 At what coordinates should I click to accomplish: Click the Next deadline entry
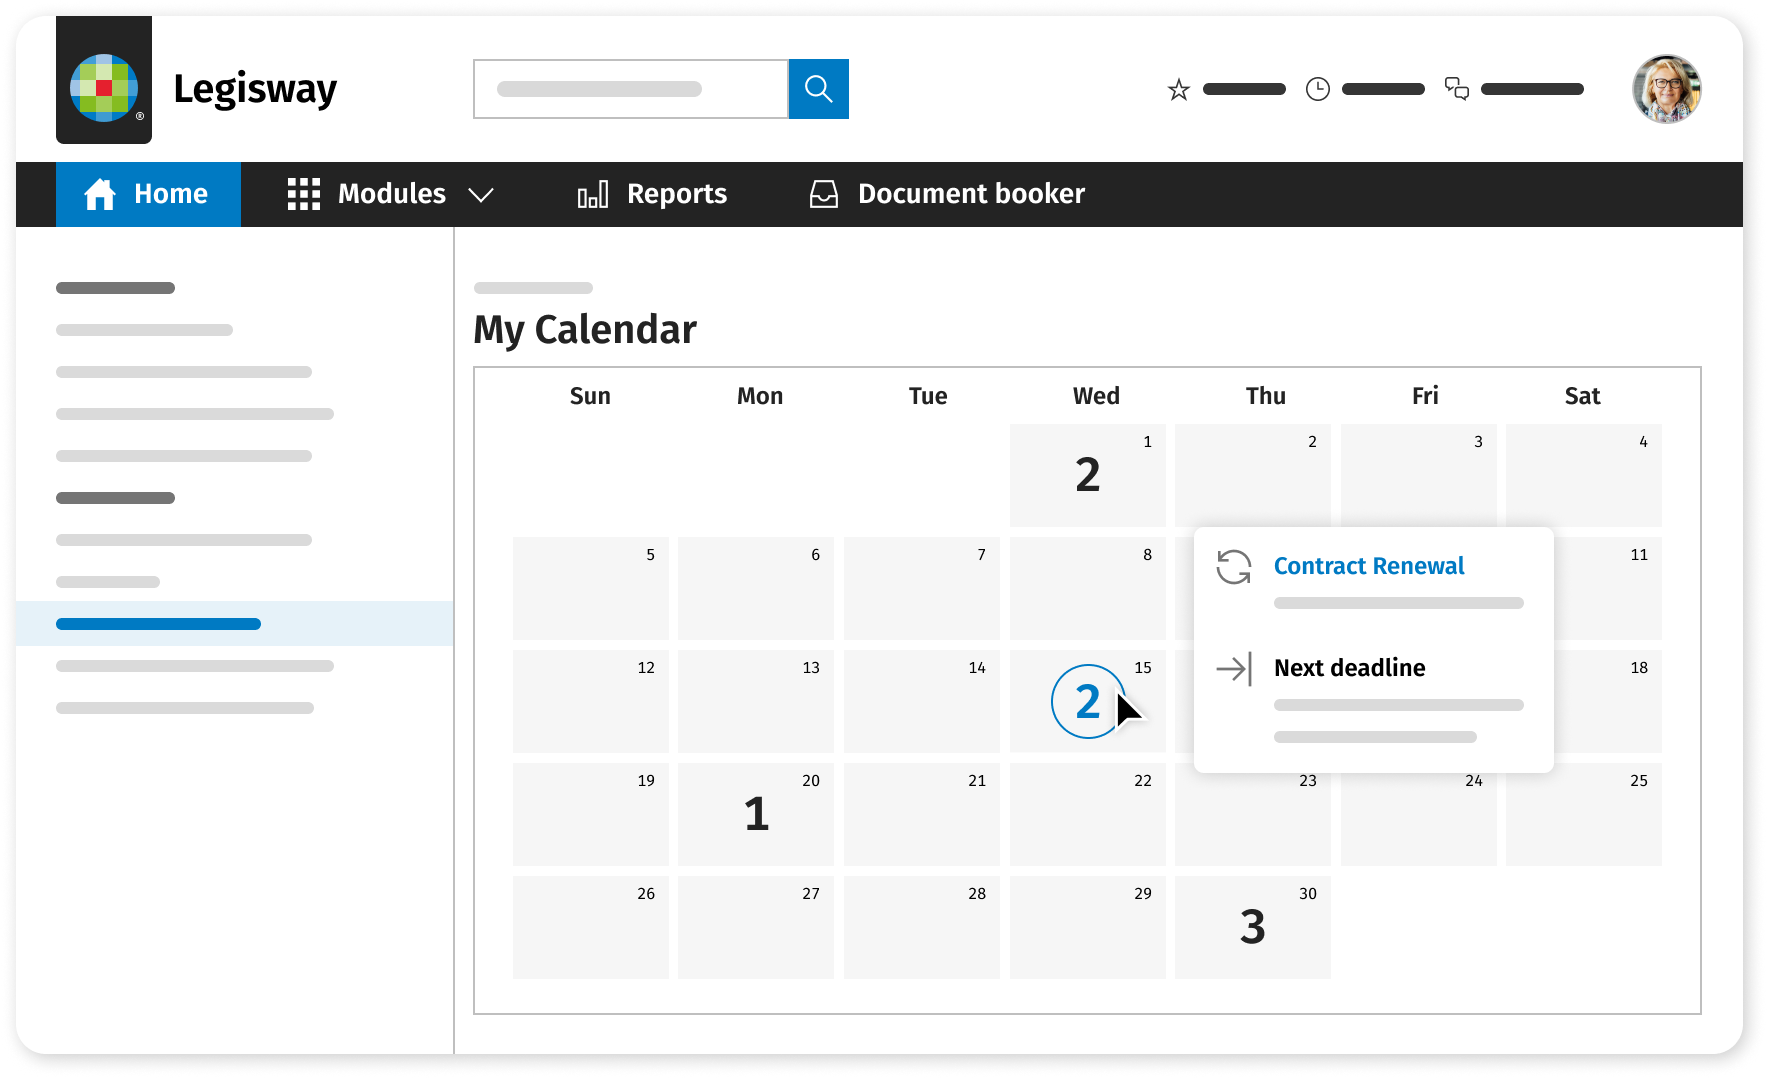click(1349, 668)
